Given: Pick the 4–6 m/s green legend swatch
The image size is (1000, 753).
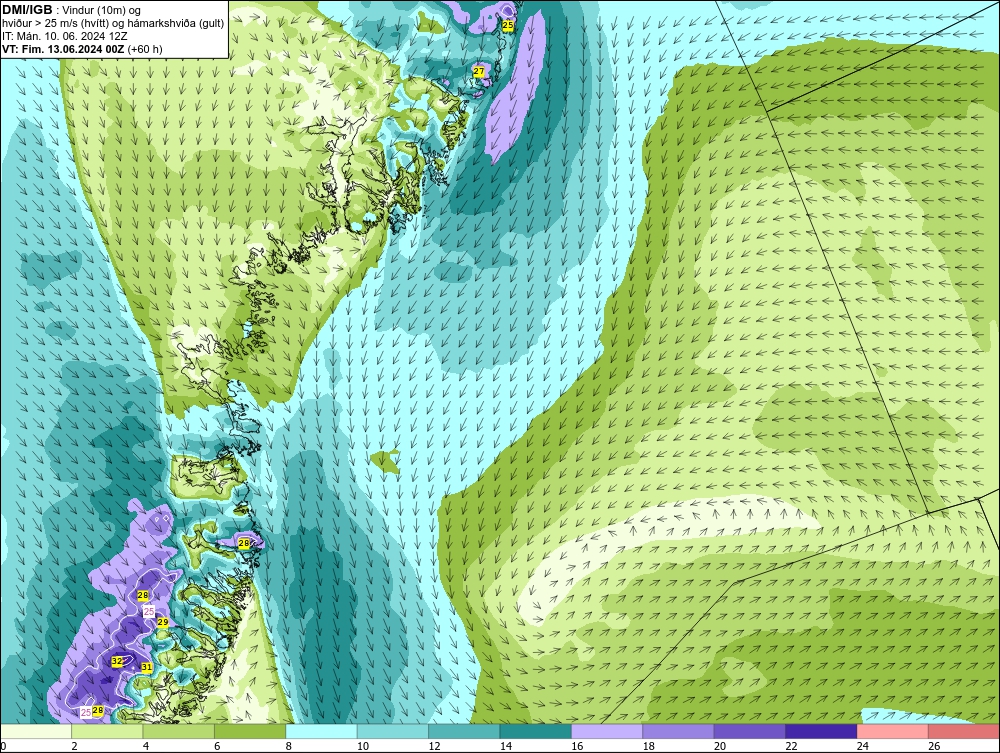Looking at the screenshot, I should (x=179, y=731).
